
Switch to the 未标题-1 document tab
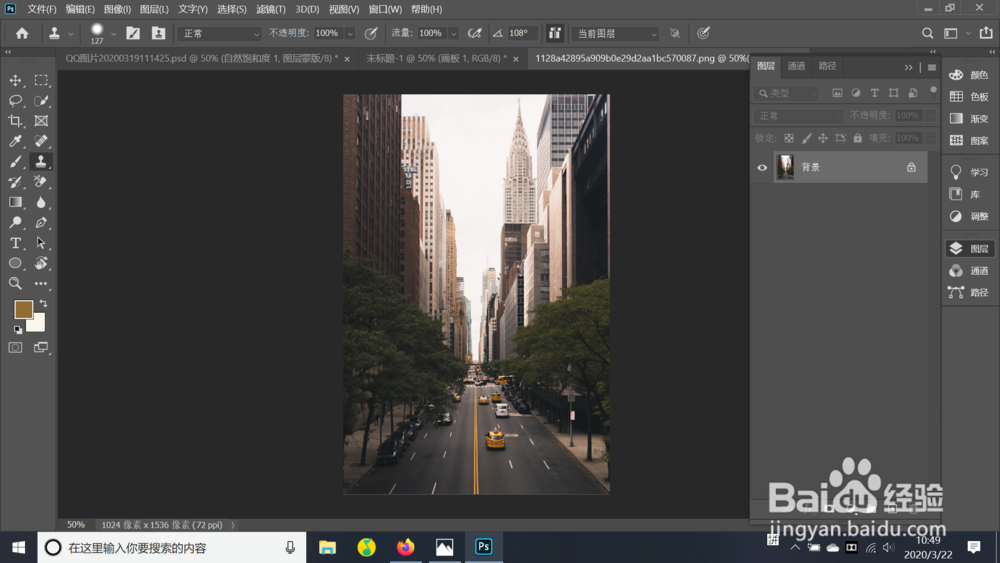[436, 58]
